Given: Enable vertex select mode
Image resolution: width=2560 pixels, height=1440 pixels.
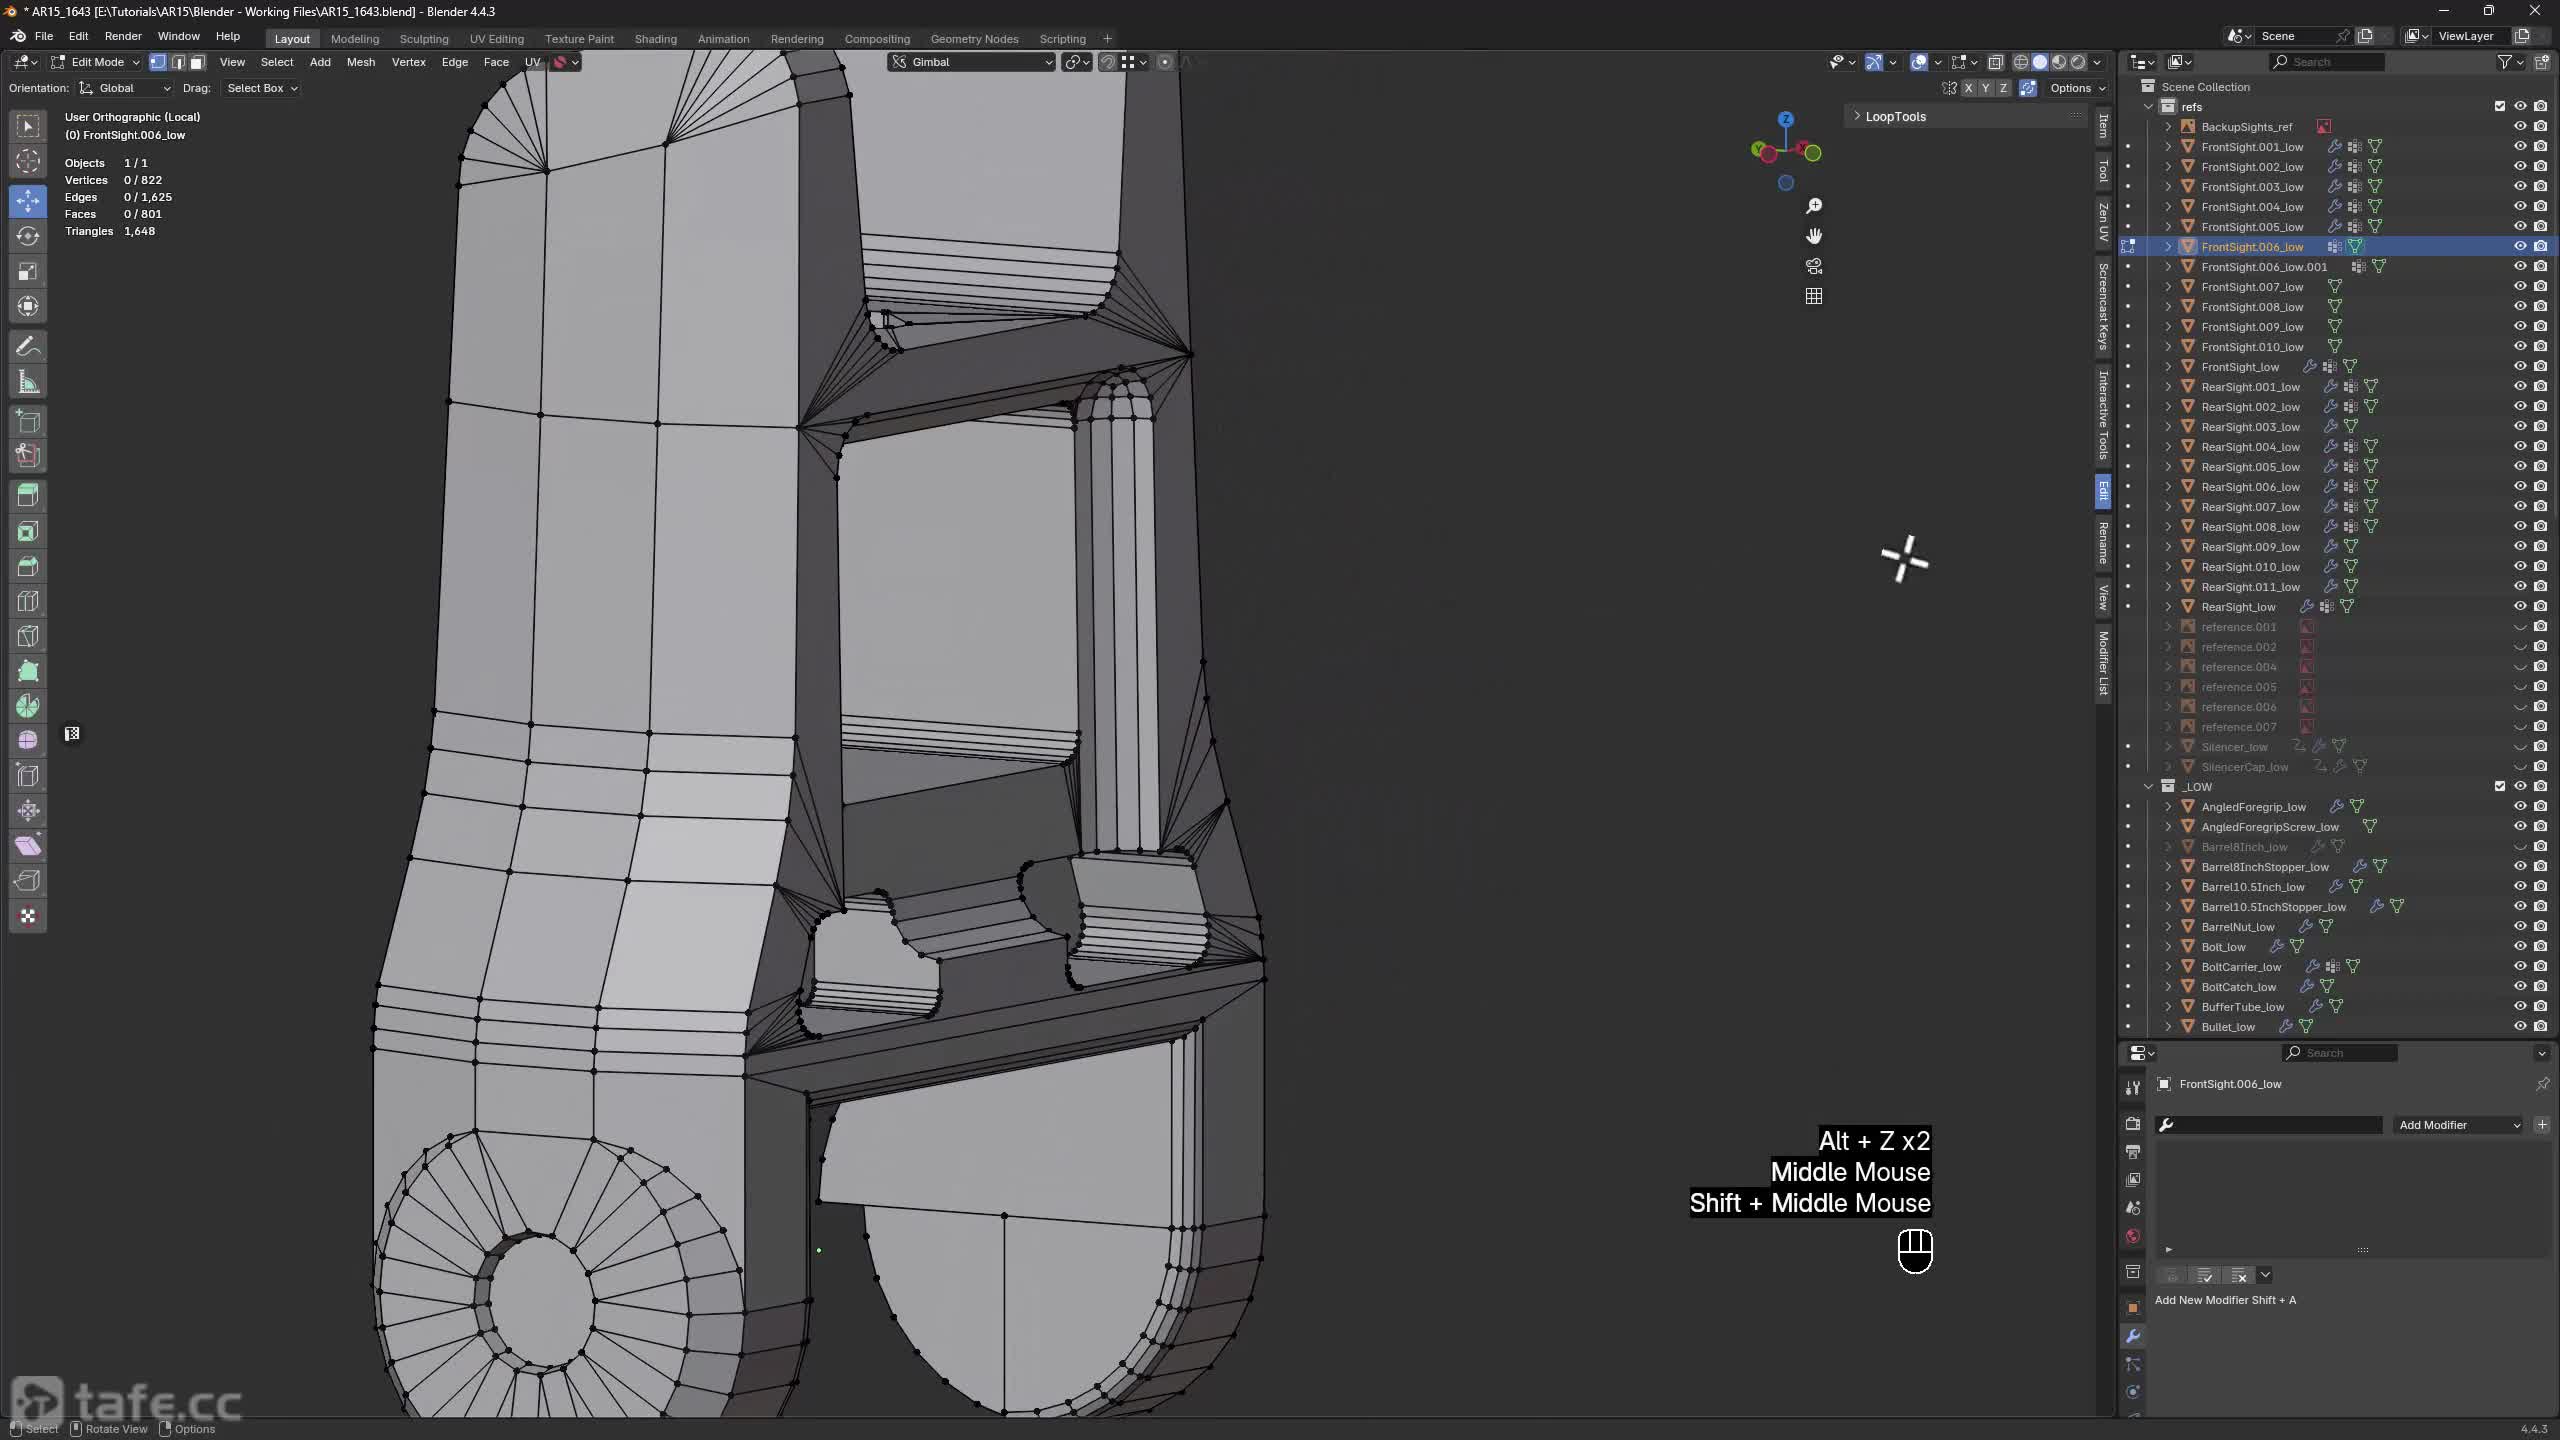Looking at the screenshot, I should coord(158,62).
